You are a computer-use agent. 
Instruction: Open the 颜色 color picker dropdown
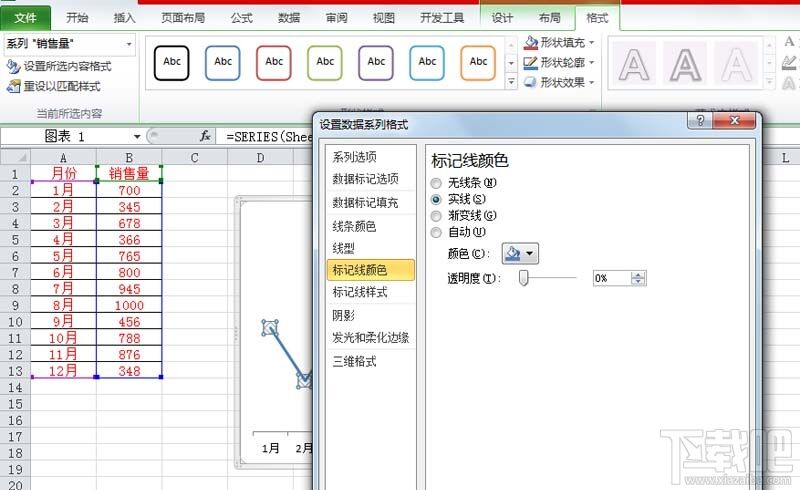(x=520, y=253)
